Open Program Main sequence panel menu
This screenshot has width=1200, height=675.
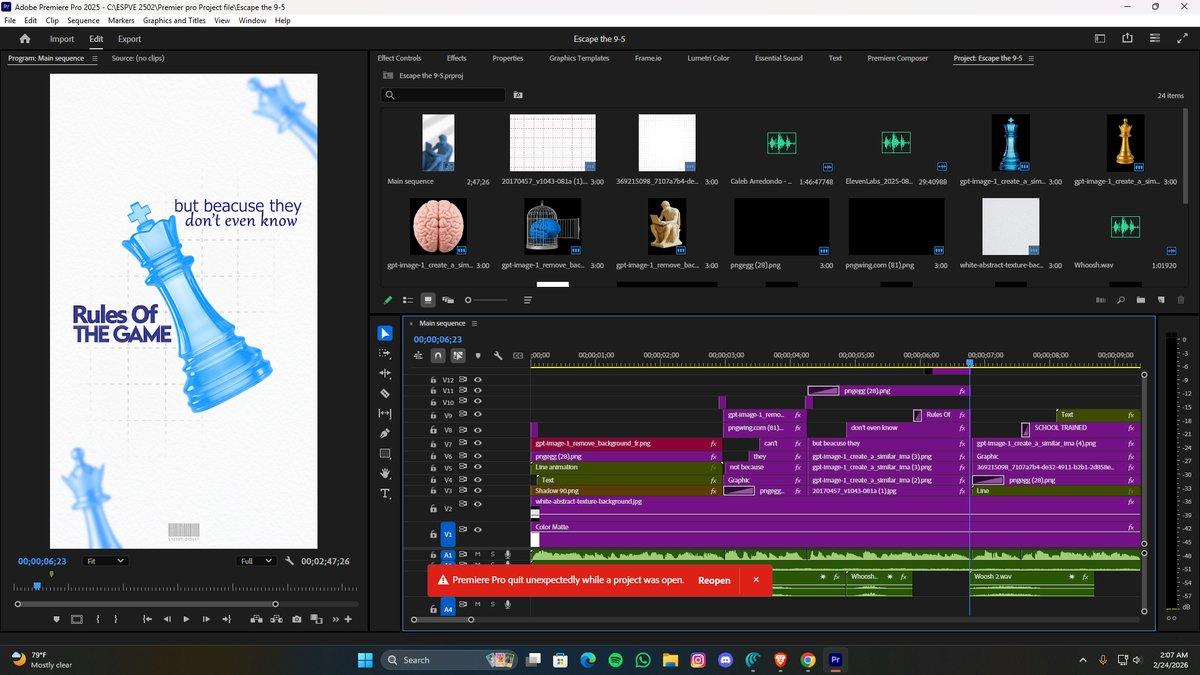(x=95, y=58)
